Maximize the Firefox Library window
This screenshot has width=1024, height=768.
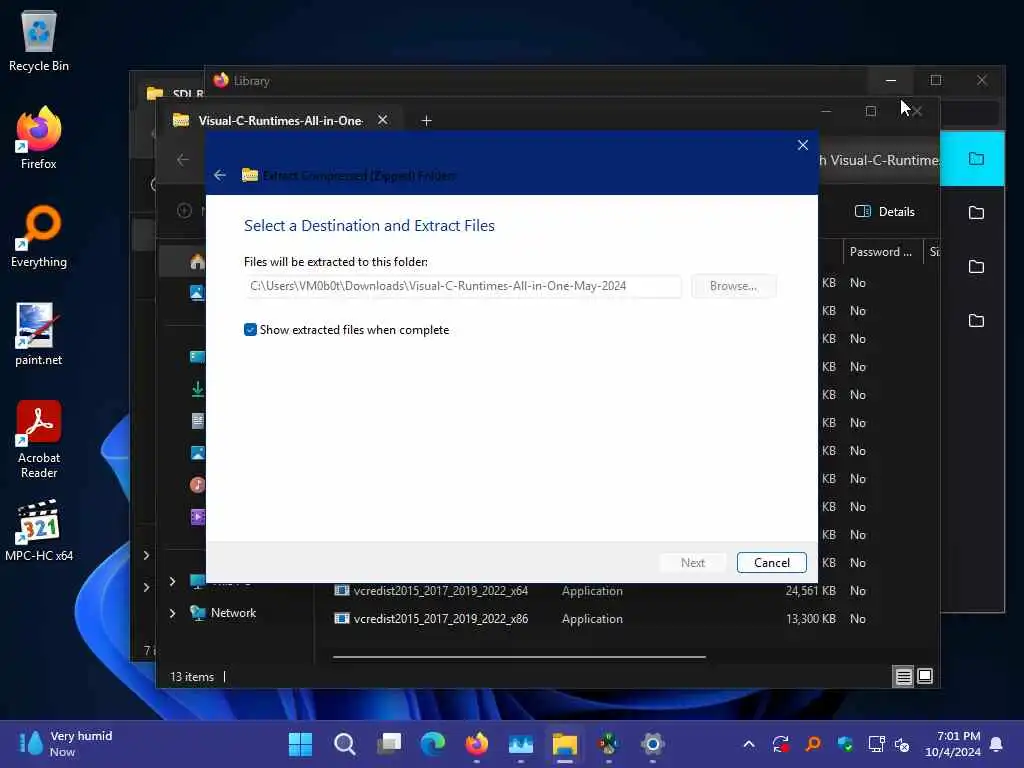[936, 80]
